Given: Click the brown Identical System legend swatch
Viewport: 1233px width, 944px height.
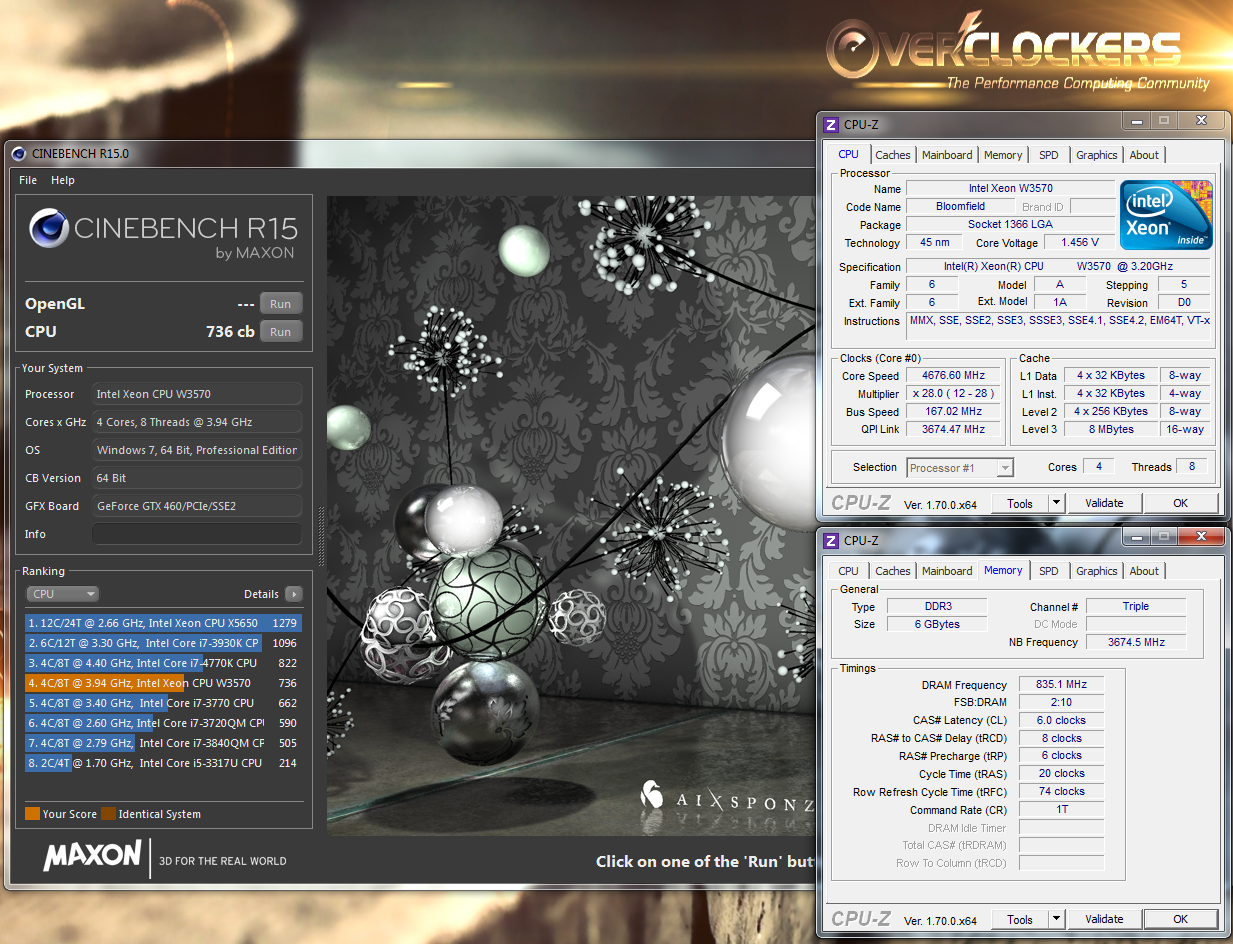Looking at the screenshot, I should click(108, 814).
